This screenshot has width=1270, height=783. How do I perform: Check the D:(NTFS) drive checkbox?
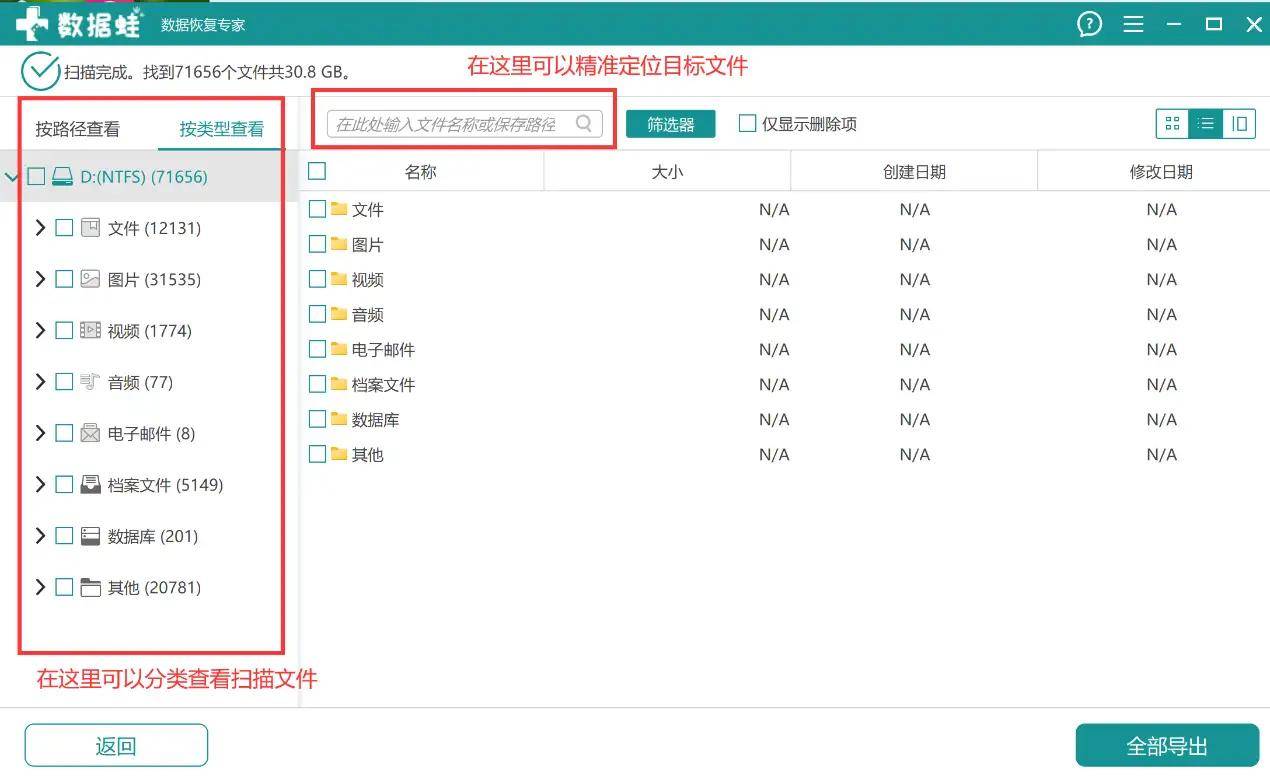(x=36, y=176)
